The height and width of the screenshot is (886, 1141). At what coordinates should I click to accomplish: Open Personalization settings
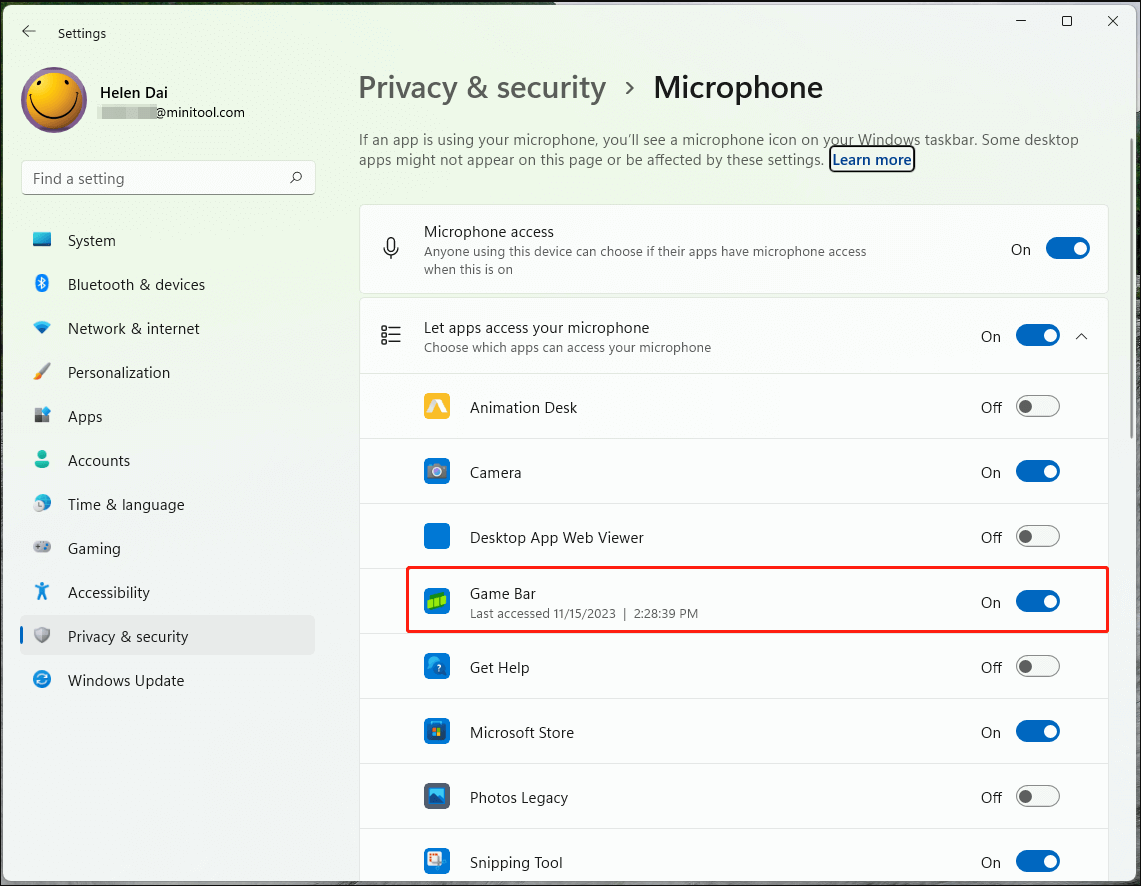[x=42, y=372]
